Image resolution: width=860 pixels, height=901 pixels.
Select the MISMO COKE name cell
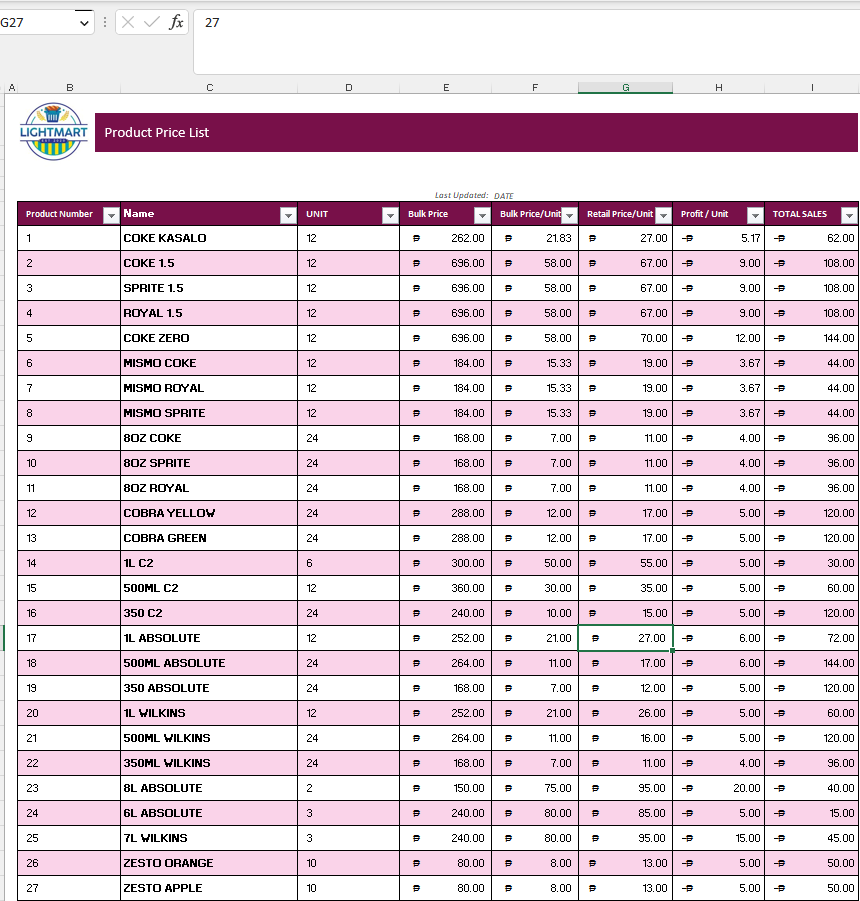(x=209, y=363)
